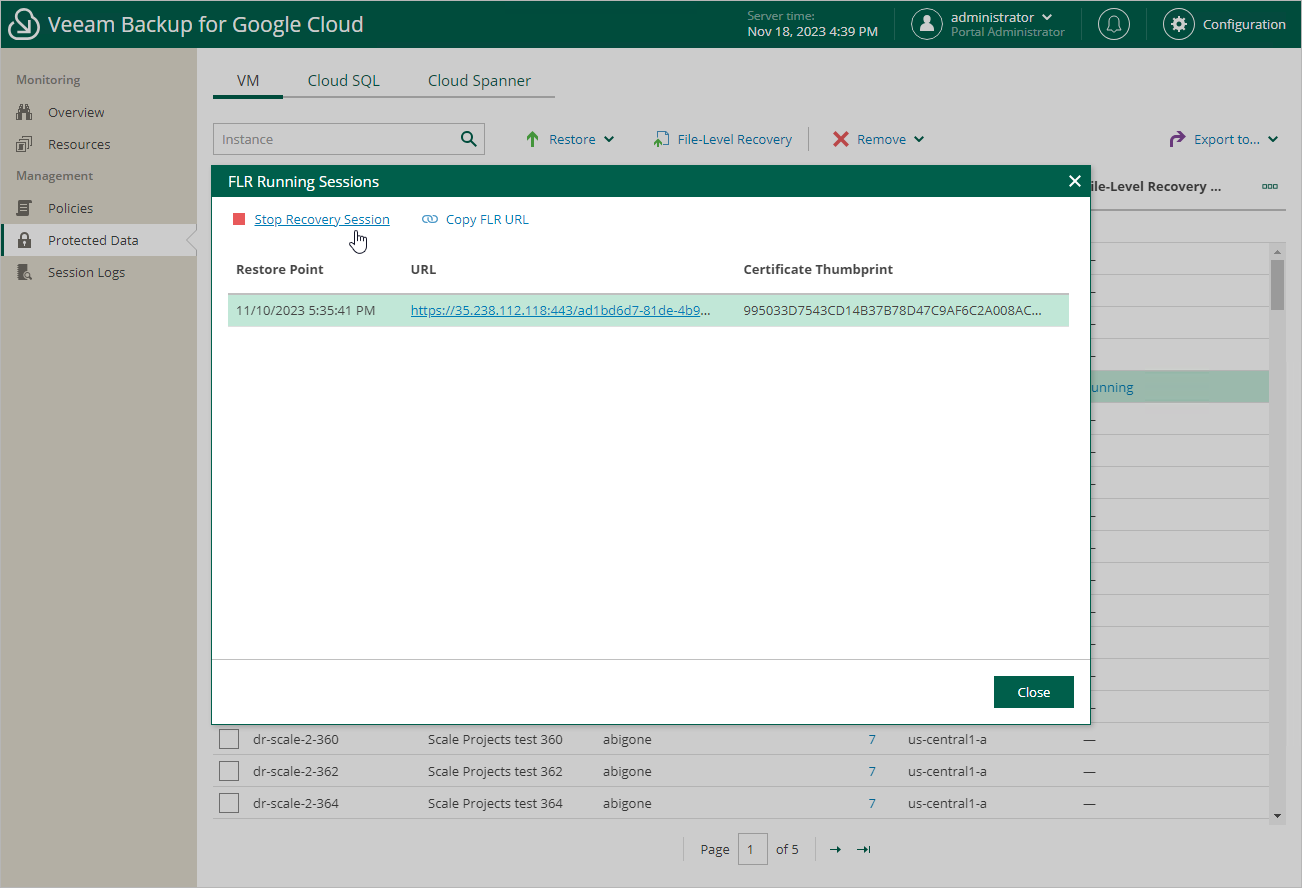The width and height of the screenshot is (1302, 888).
Task: Click the green Restore arrow icon
Action: 533,140
